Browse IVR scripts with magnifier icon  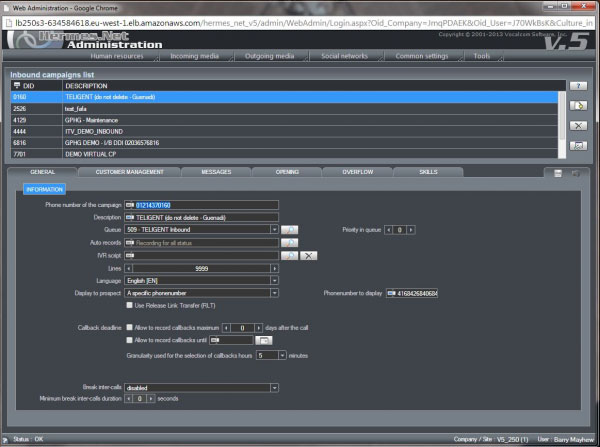coord(290,256)
